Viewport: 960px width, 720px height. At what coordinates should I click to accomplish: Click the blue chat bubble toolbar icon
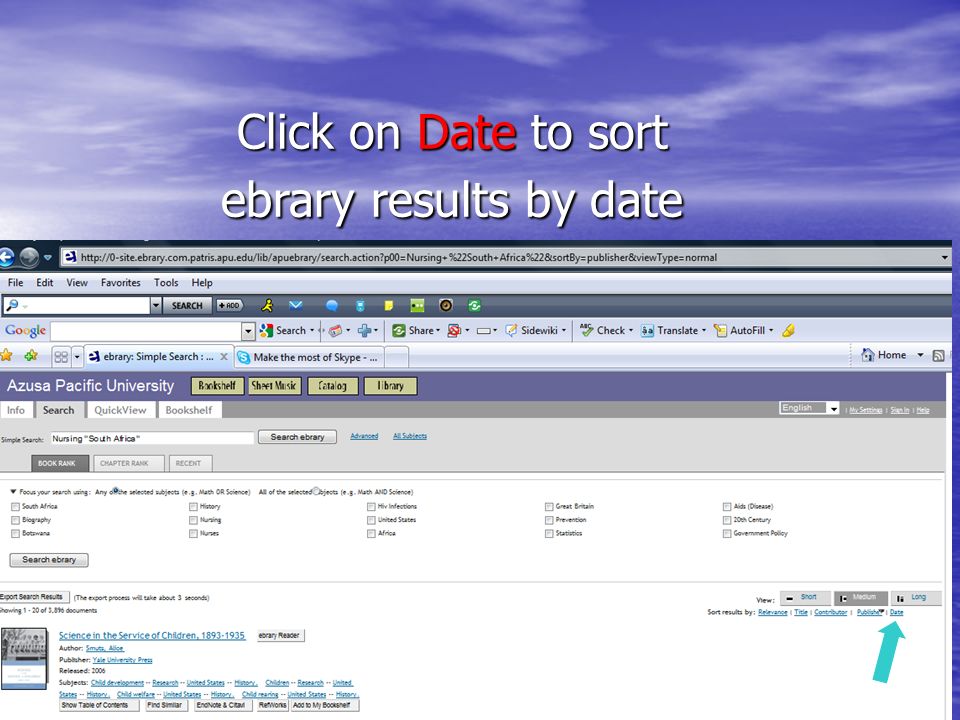click(x=332, y=305)
